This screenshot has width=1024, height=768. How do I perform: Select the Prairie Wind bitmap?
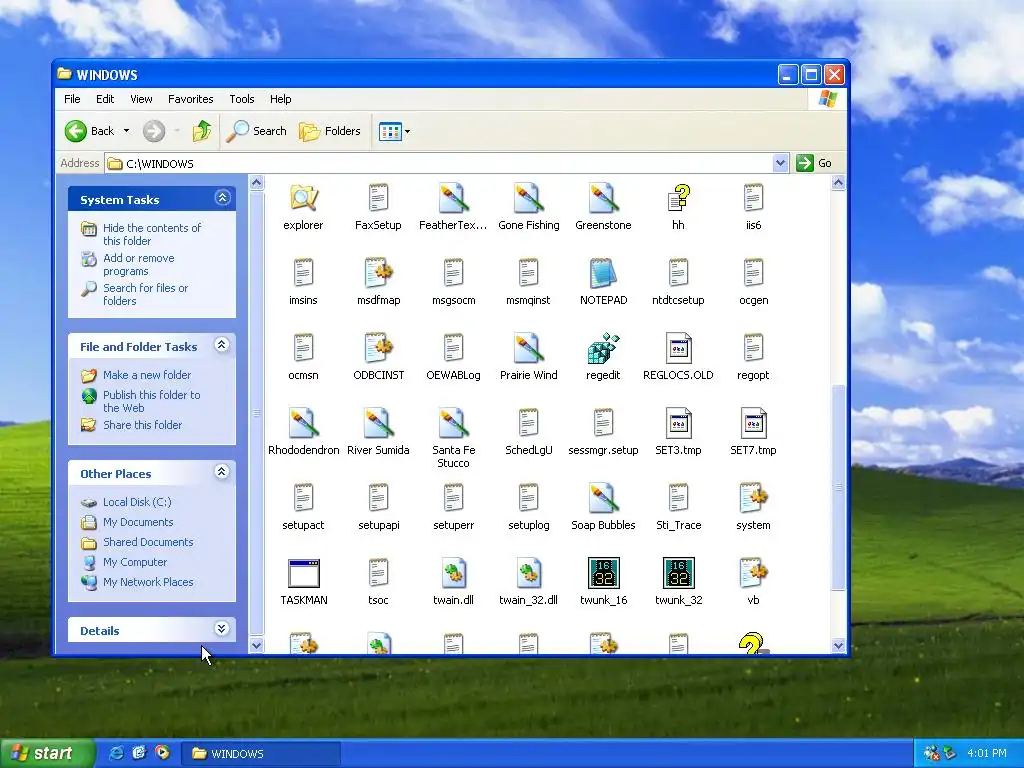[528, 348]
